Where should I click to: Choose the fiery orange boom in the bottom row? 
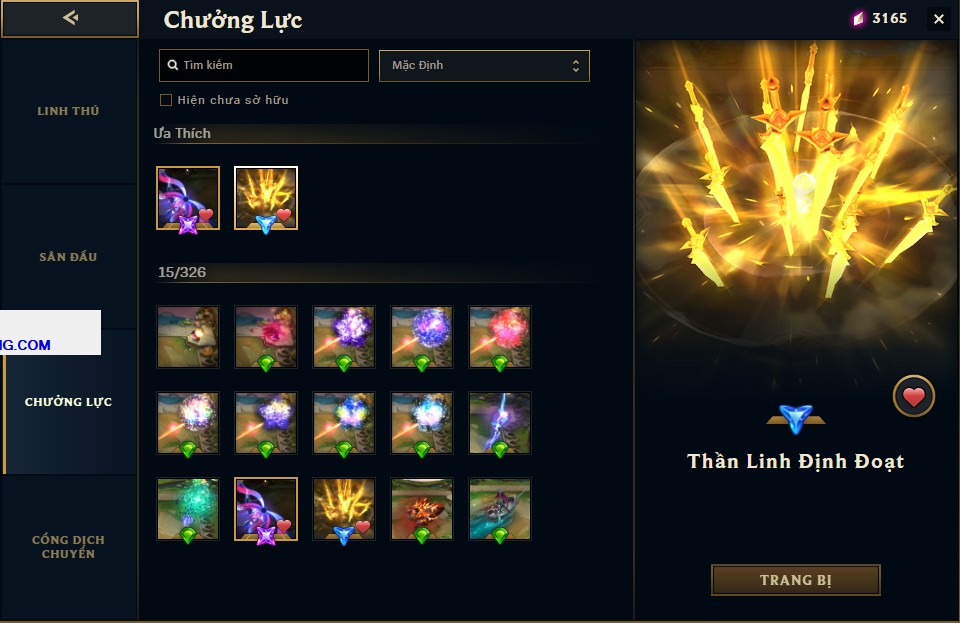422,509
